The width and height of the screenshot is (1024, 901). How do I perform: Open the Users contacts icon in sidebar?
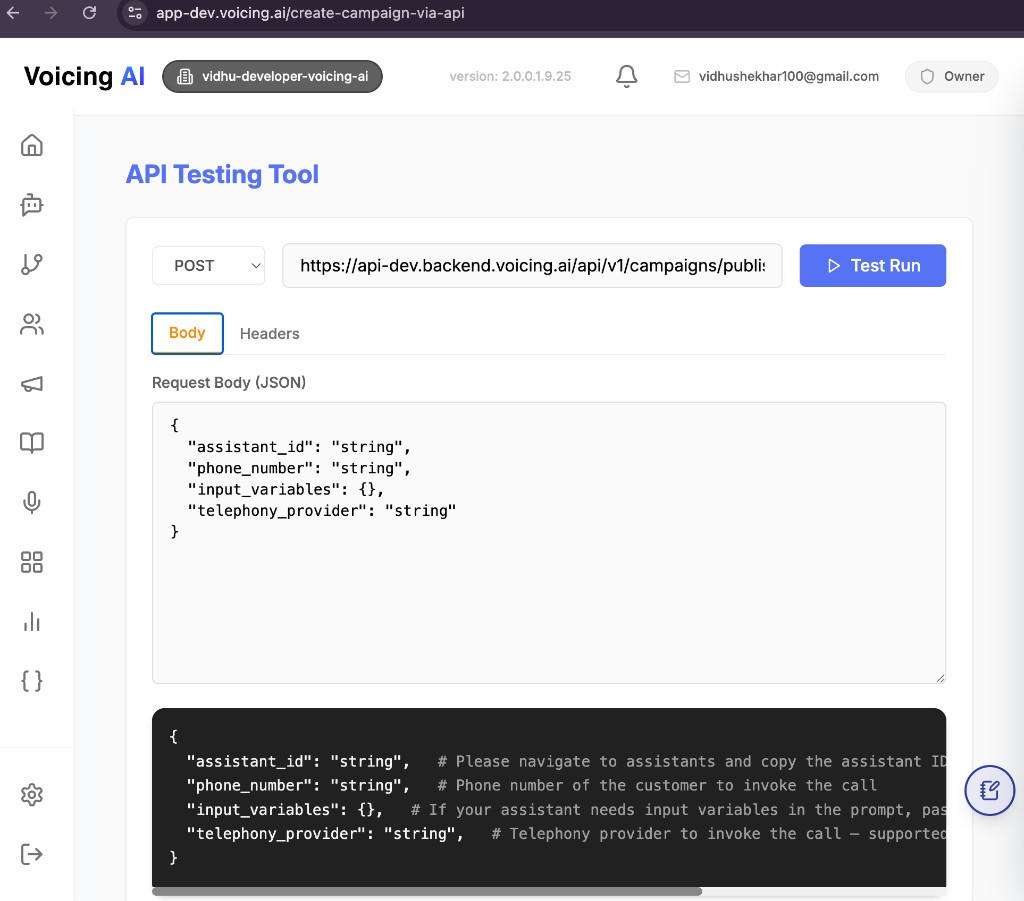[x=31, y=324]
